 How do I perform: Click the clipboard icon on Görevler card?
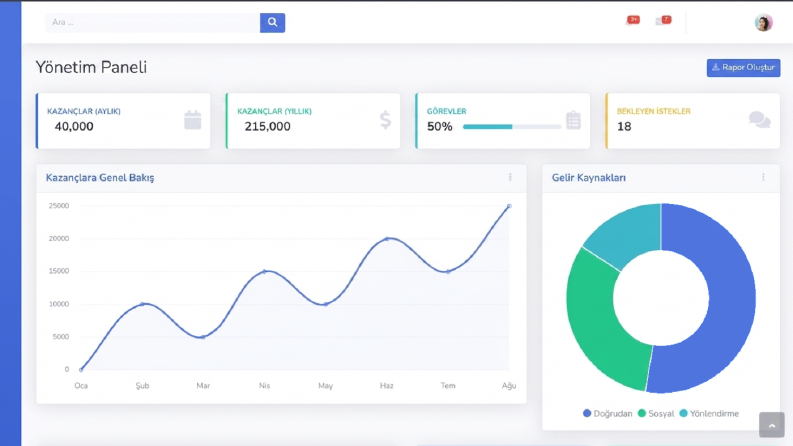click(573, 120)
